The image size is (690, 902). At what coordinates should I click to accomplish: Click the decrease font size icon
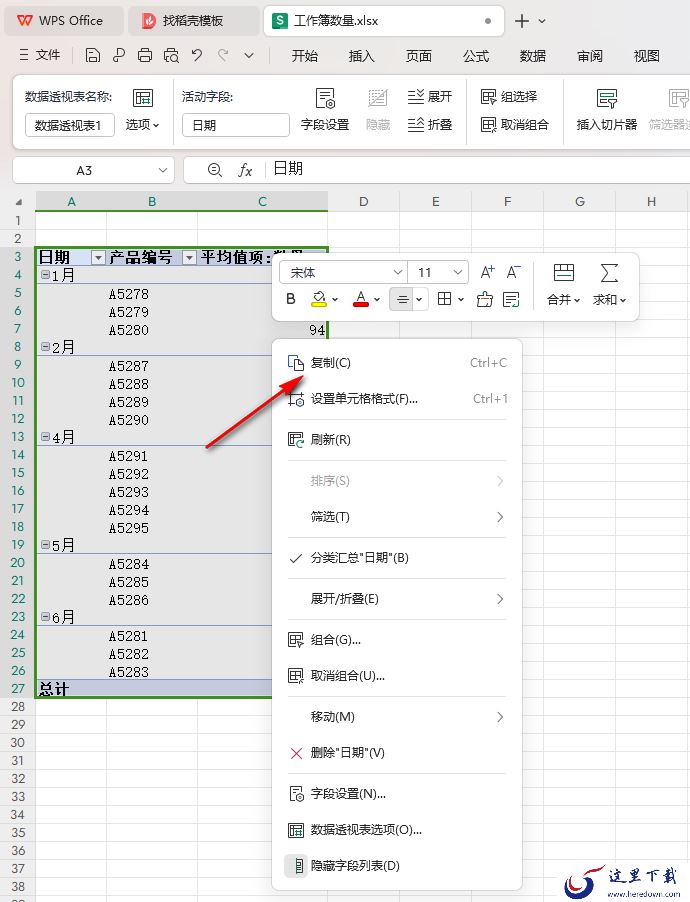514,272
